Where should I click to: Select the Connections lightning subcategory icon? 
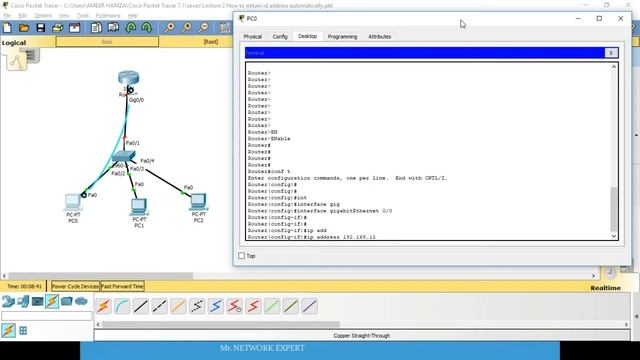(8, 330)
